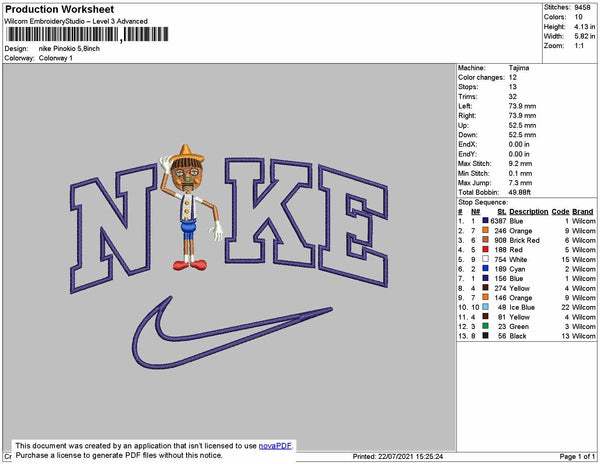Screen dimensions: 600x464
Task: Click the 'Stop Sequence:' heading
Action: 483,202
